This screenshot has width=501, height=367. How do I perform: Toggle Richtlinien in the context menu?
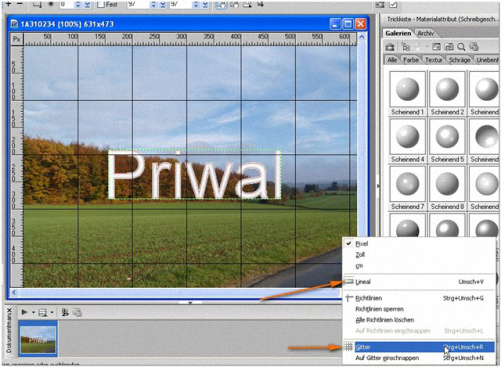[x=418, y=298]
